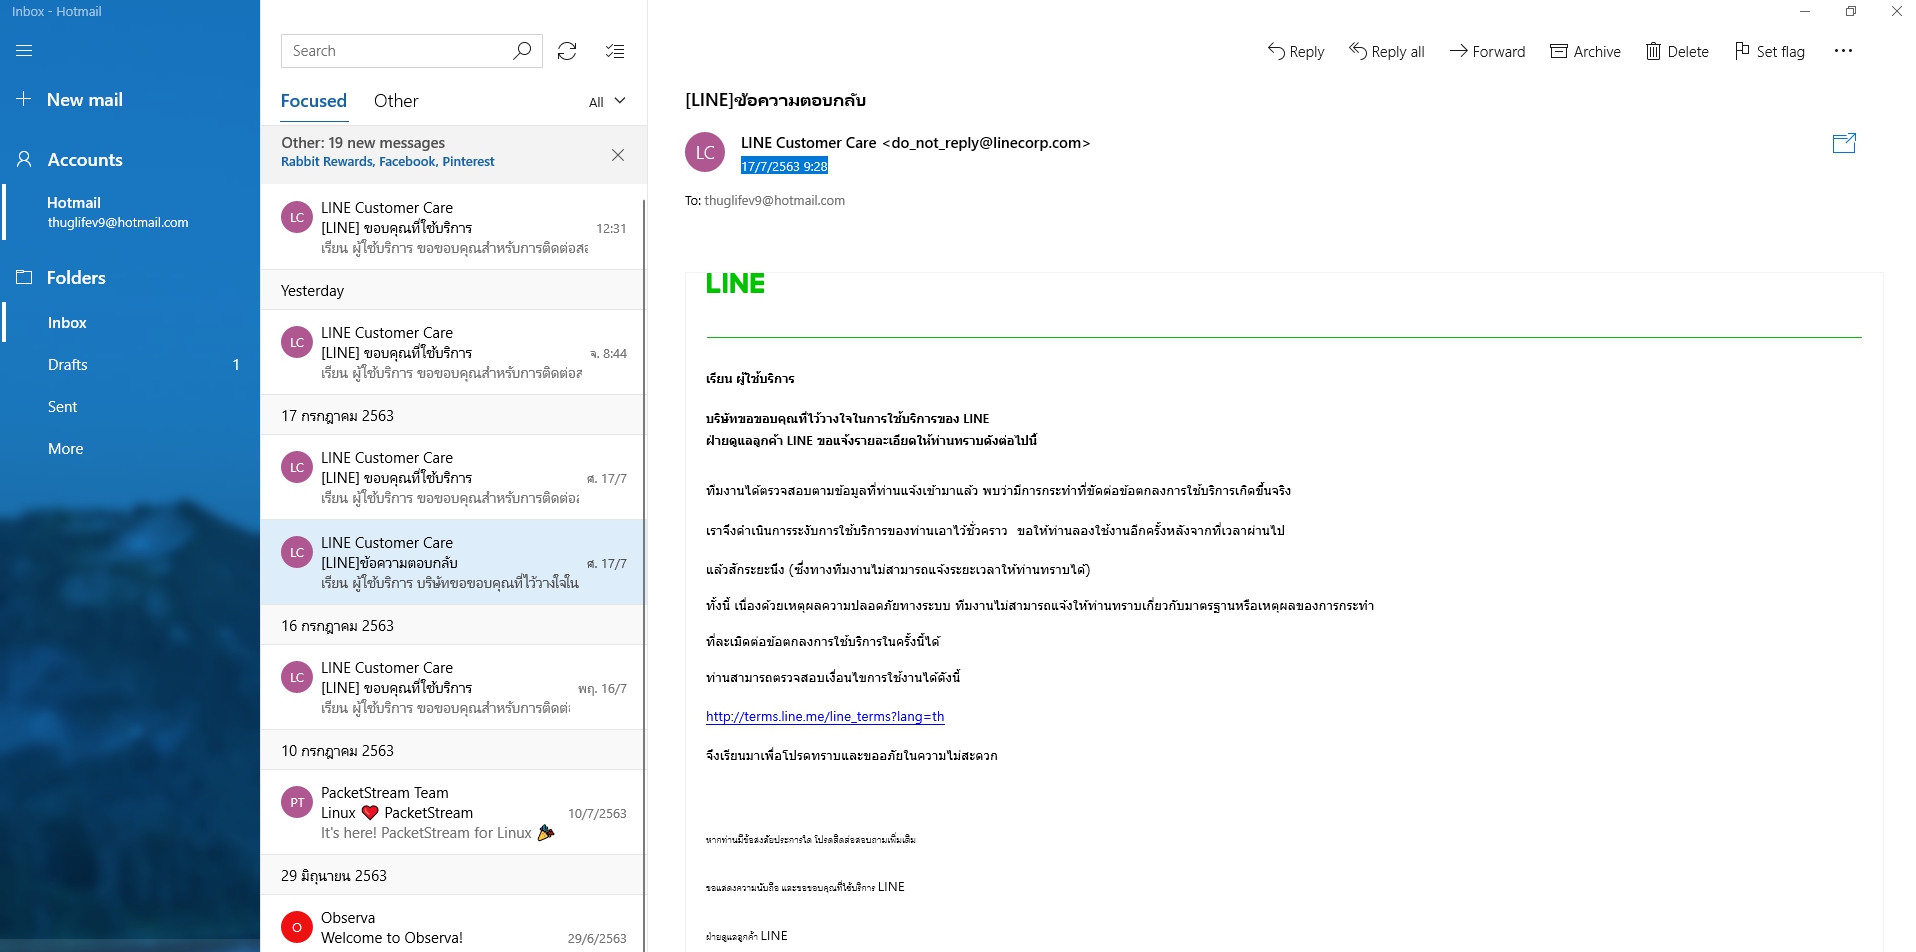The height and width of the screenshot is (952, 1916).
Task: Enter selection mode via checklist icon
Action: [615, 51]
